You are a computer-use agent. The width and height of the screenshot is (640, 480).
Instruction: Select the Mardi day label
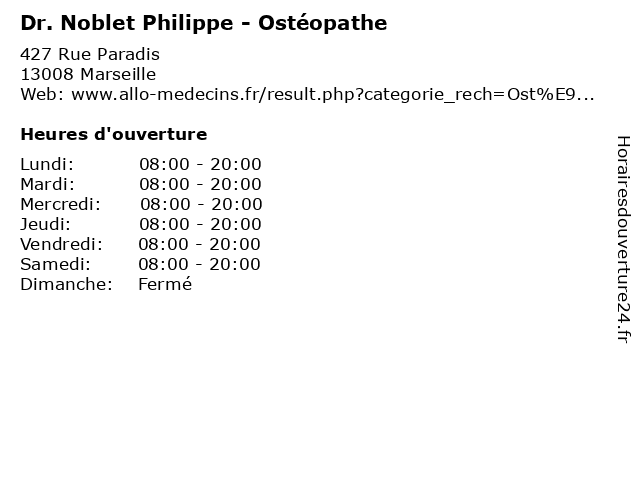pyautogui.click(x=48, y=184)
